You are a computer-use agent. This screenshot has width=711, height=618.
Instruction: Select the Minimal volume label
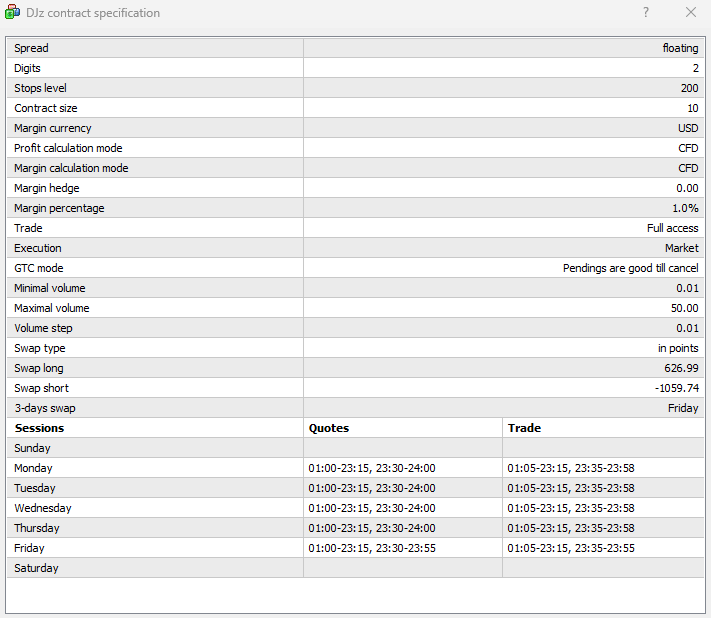click(49, 287)
